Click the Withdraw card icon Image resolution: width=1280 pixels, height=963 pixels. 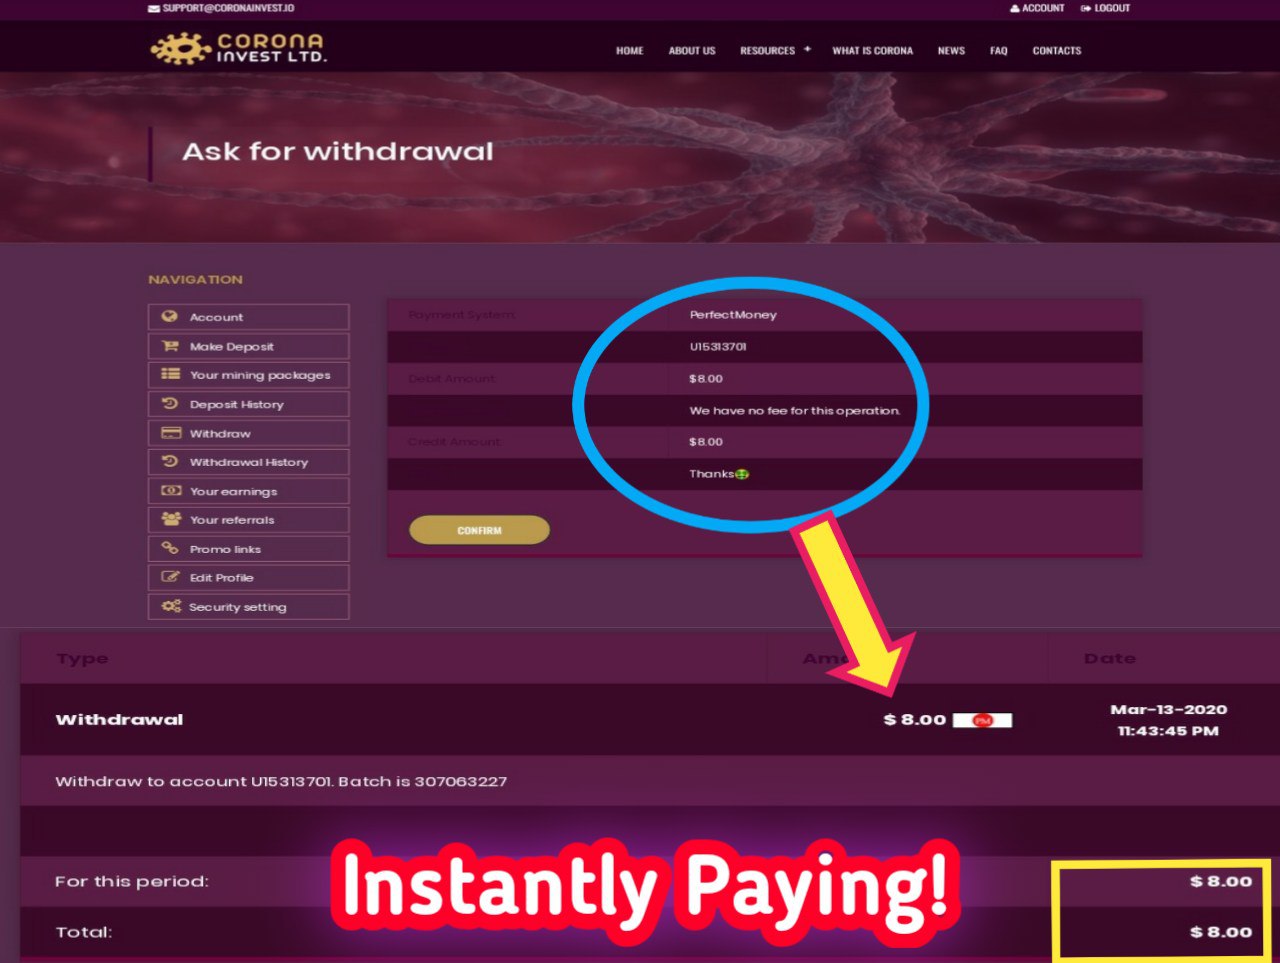click(x=170, y=433)
